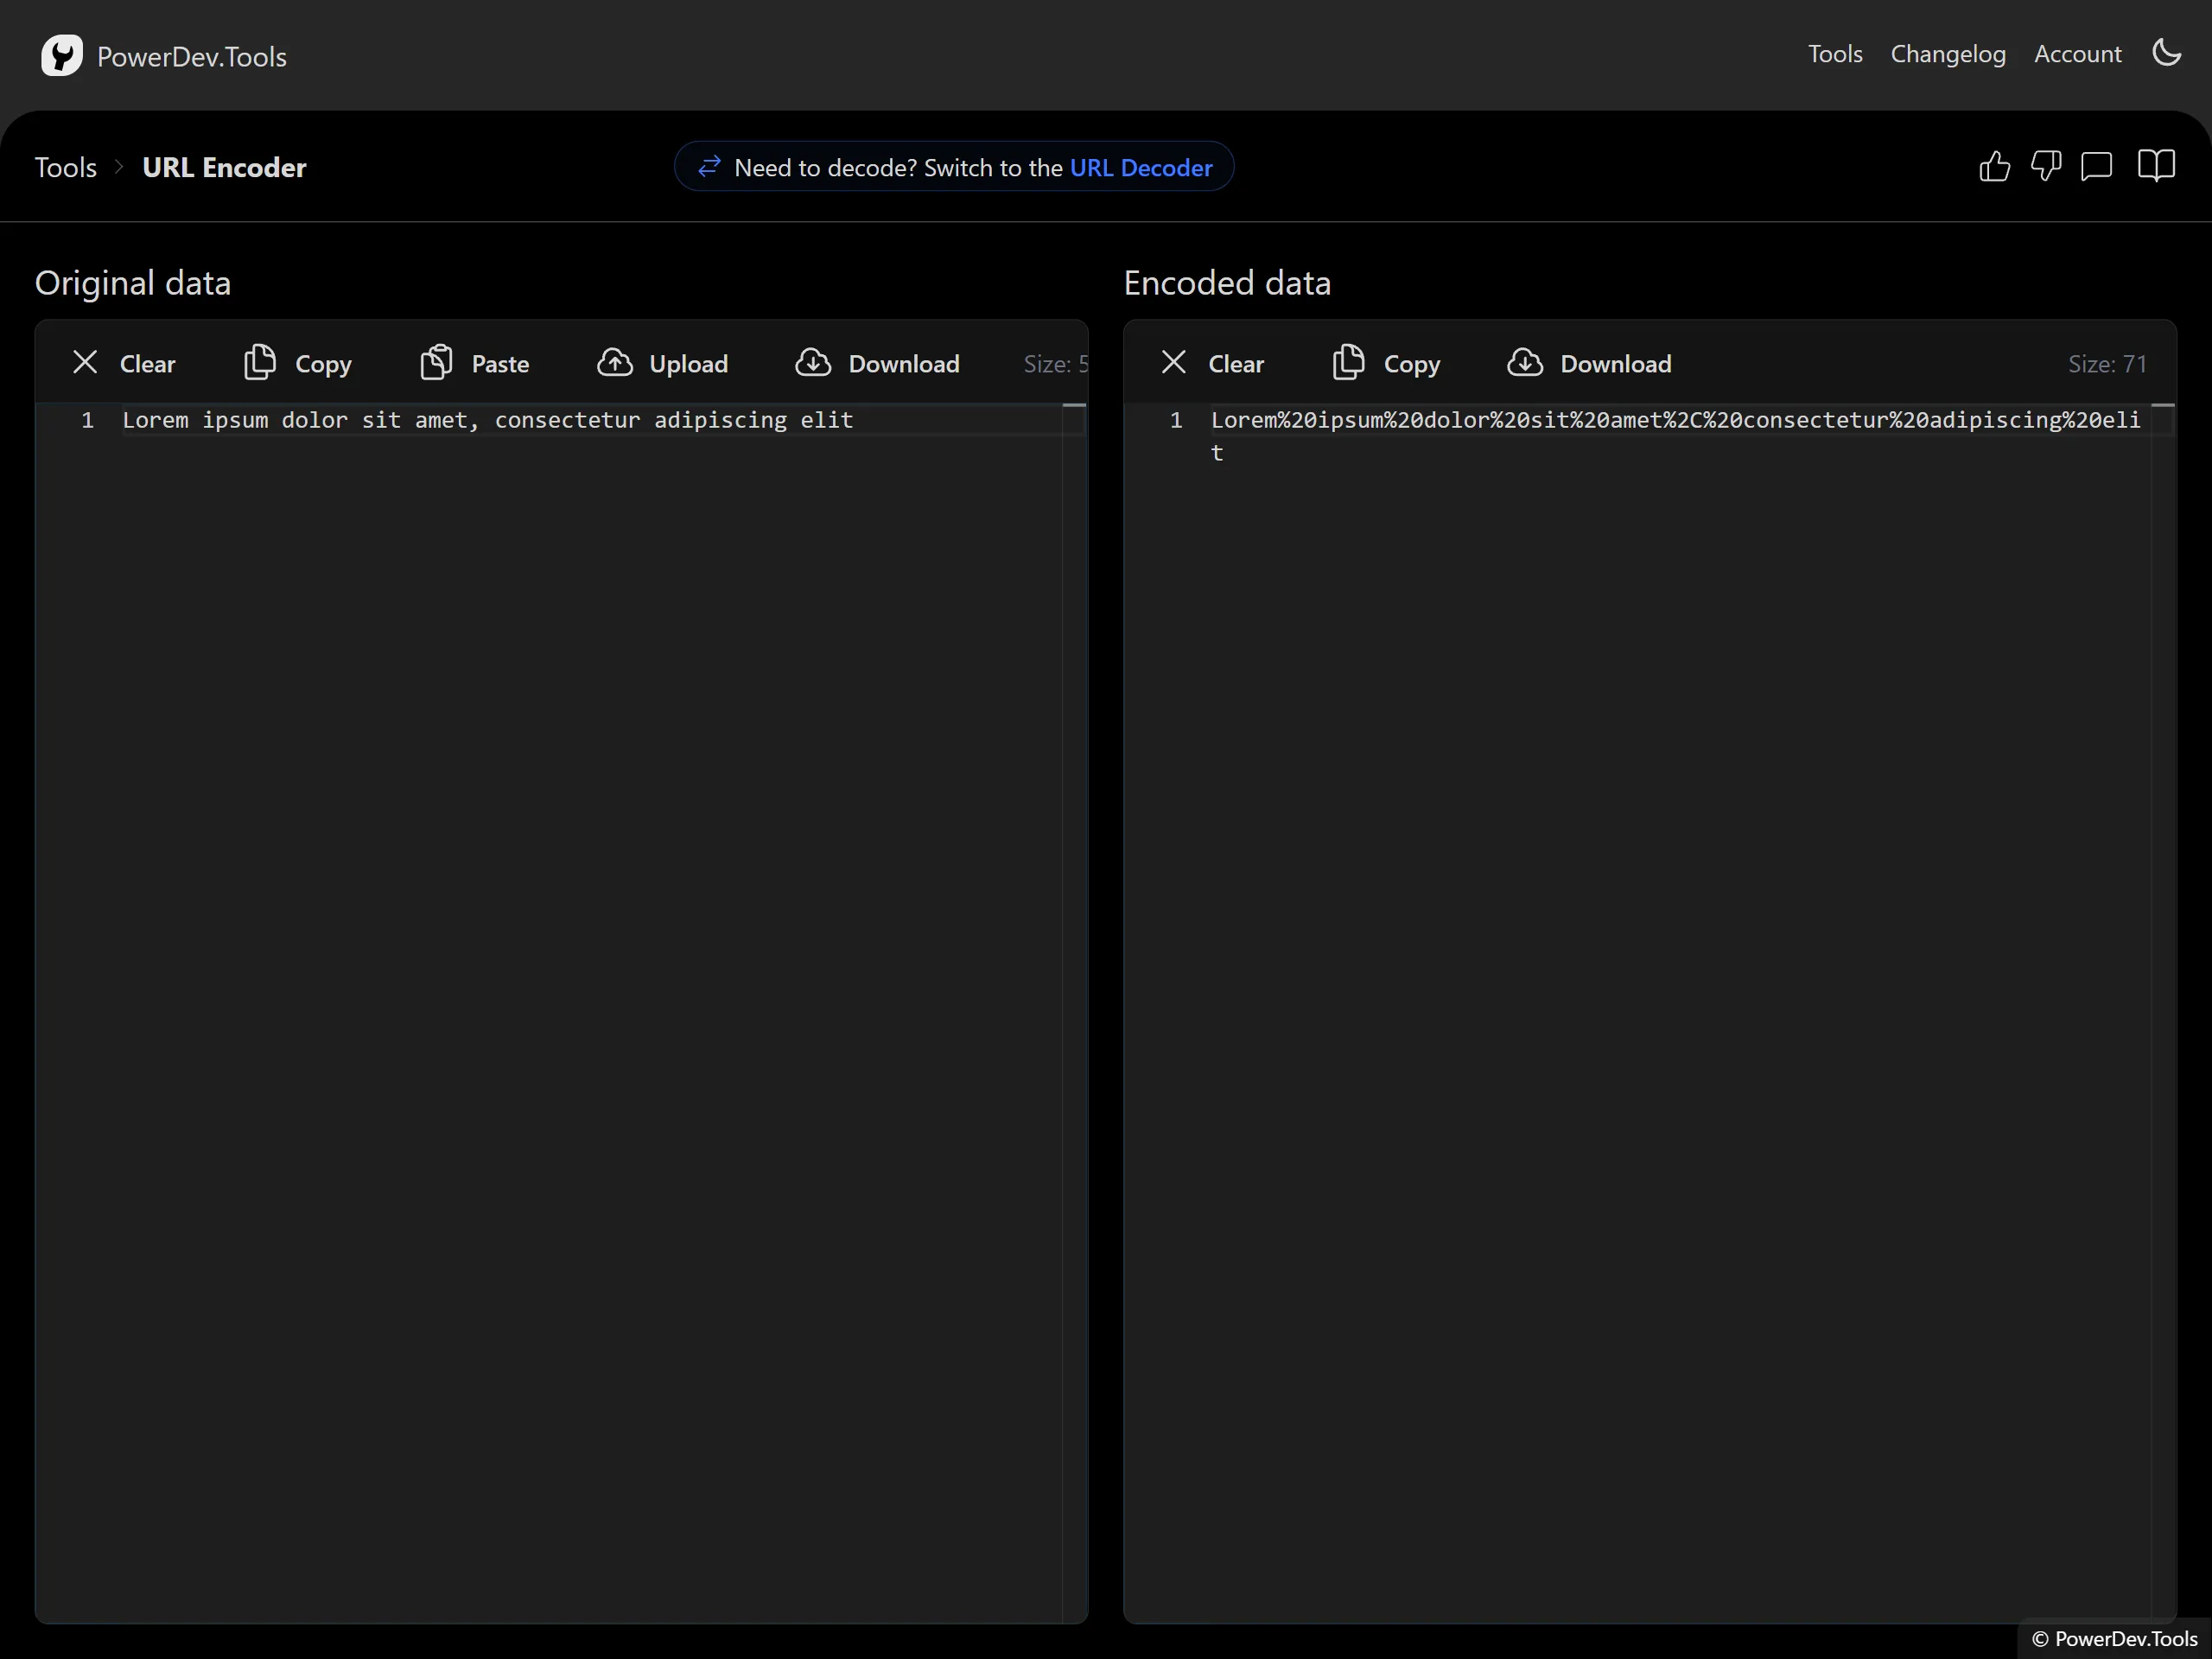Viewport: 2212px width, 1659px height.
Task: Copy the Original data text
Action: 298,363
